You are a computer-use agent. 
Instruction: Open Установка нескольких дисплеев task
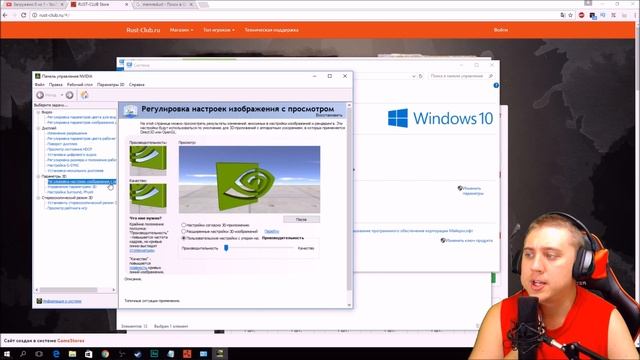(x=76, y=171)
